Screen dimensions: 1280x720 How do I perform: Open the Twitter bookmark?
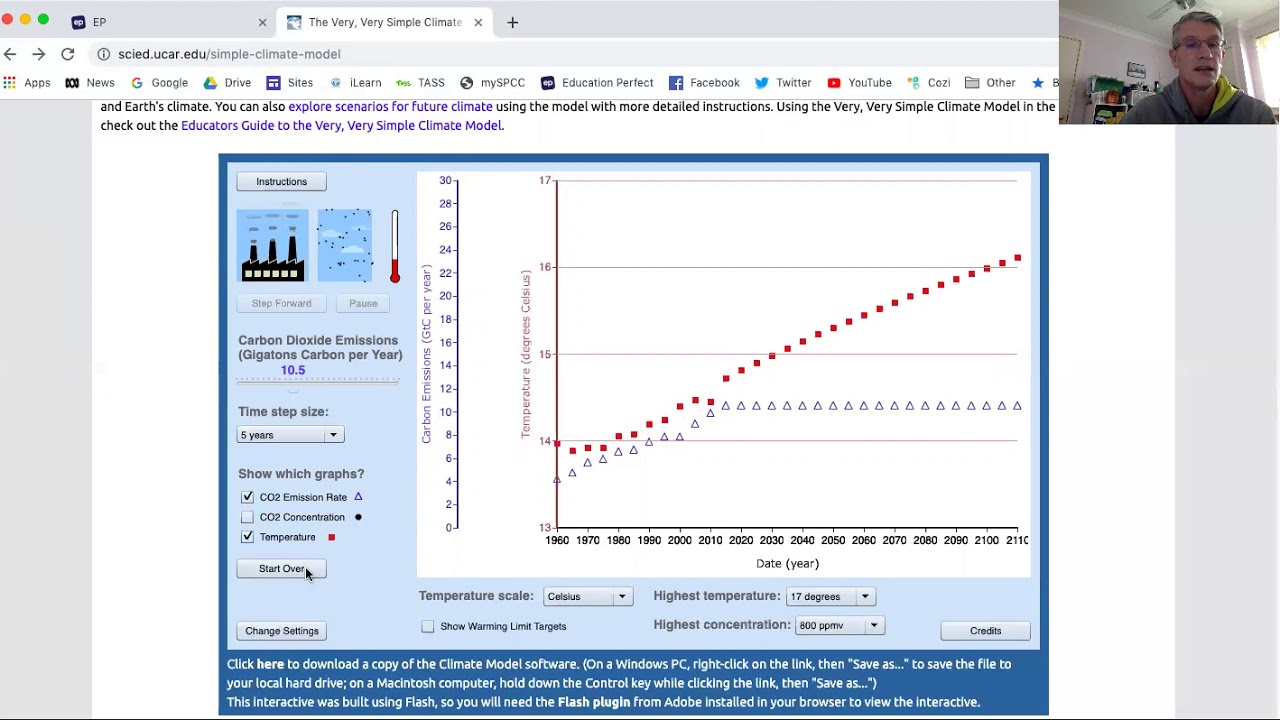pyautogui.click(x=783, y=83)
